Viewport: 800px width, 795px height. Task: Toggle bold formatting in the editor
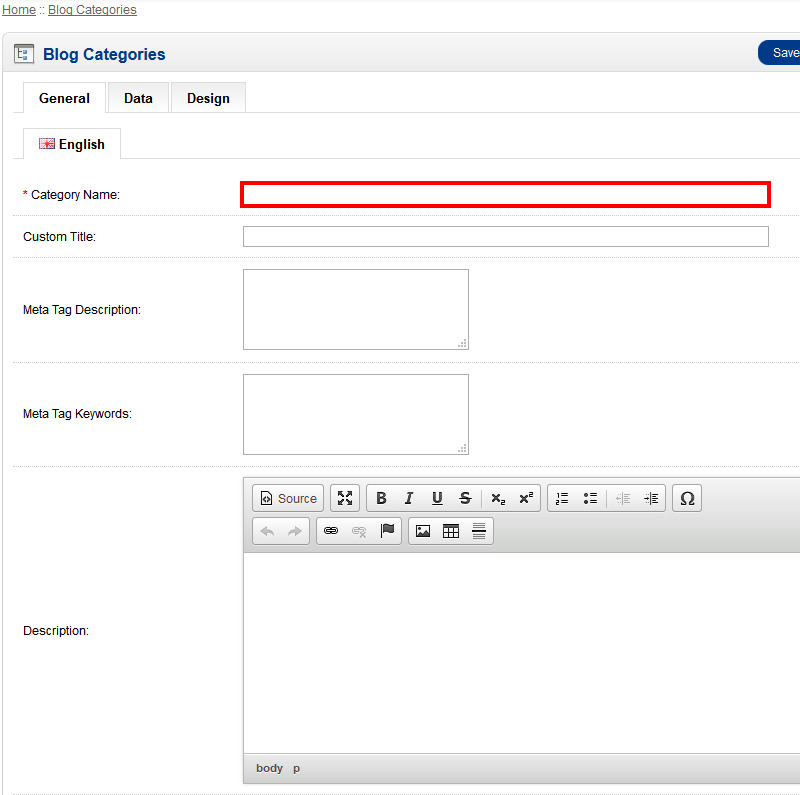(381, 498)
